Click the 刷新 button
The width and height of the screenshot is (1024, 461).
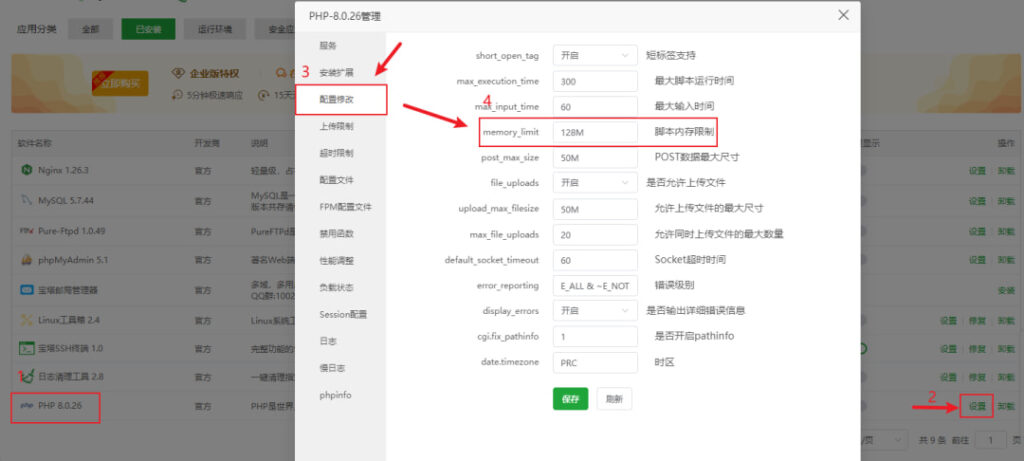pos(614,399)
